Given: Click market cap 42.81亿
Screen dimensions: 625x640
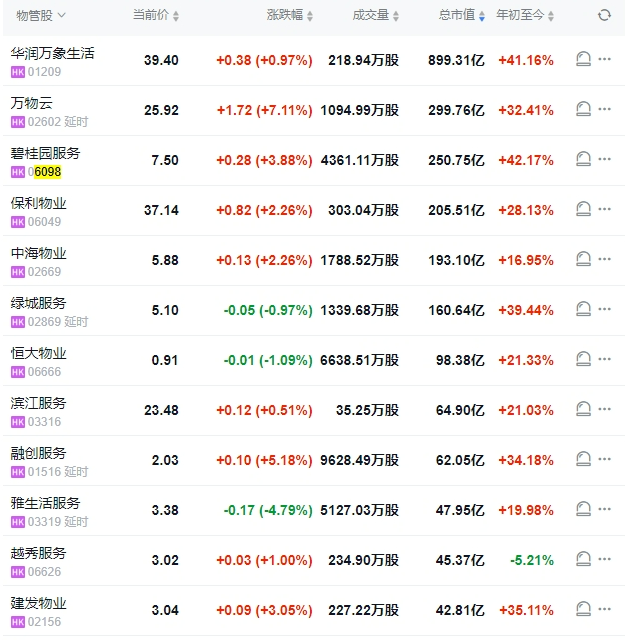Looking at the screenshot, I should coord(460,610).
